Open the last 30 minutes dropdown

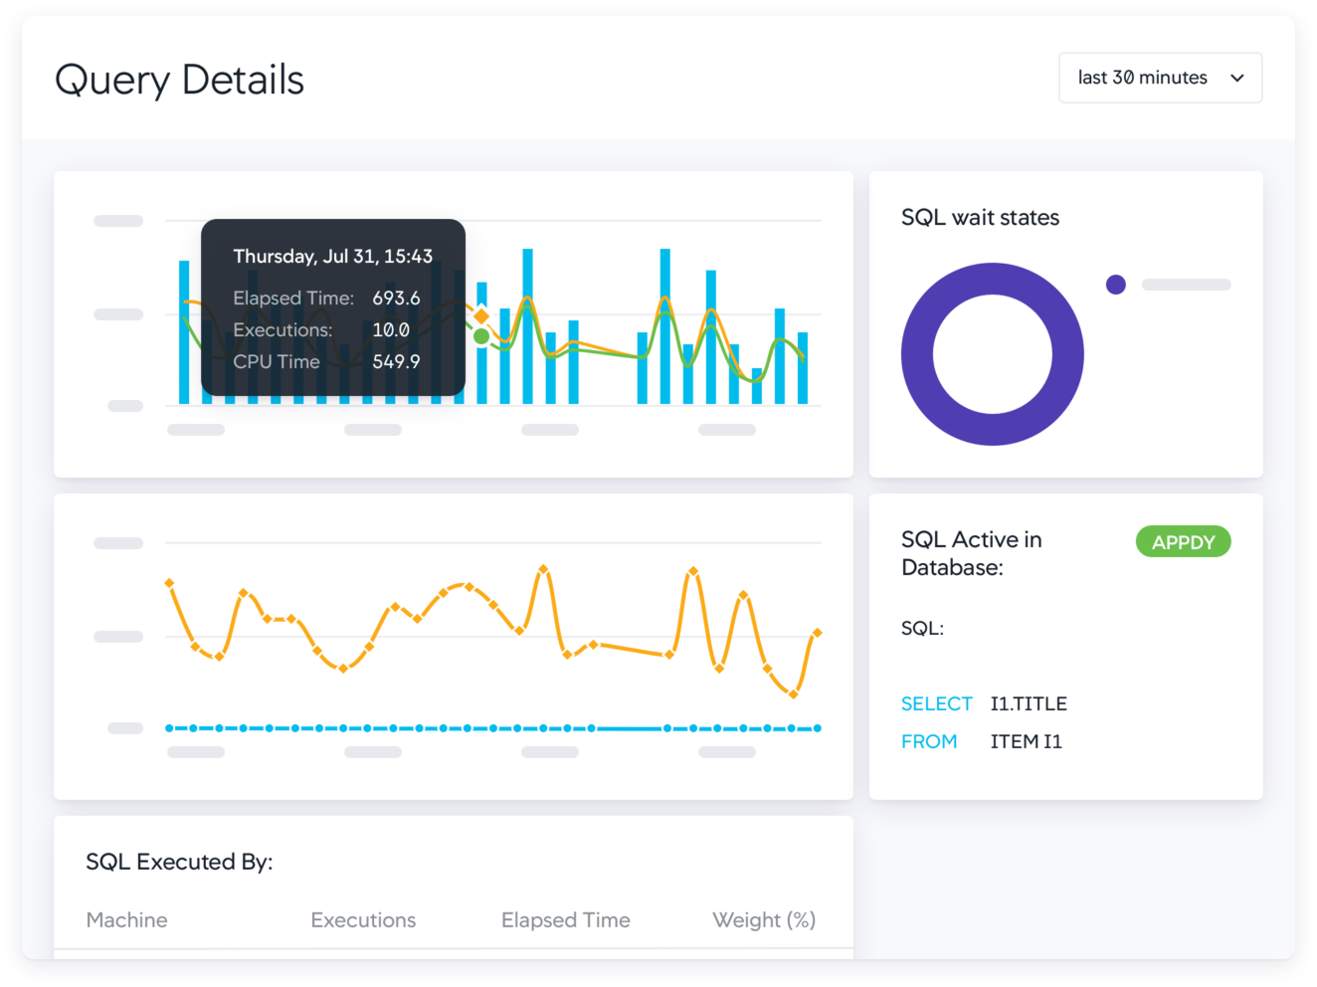1160,78
